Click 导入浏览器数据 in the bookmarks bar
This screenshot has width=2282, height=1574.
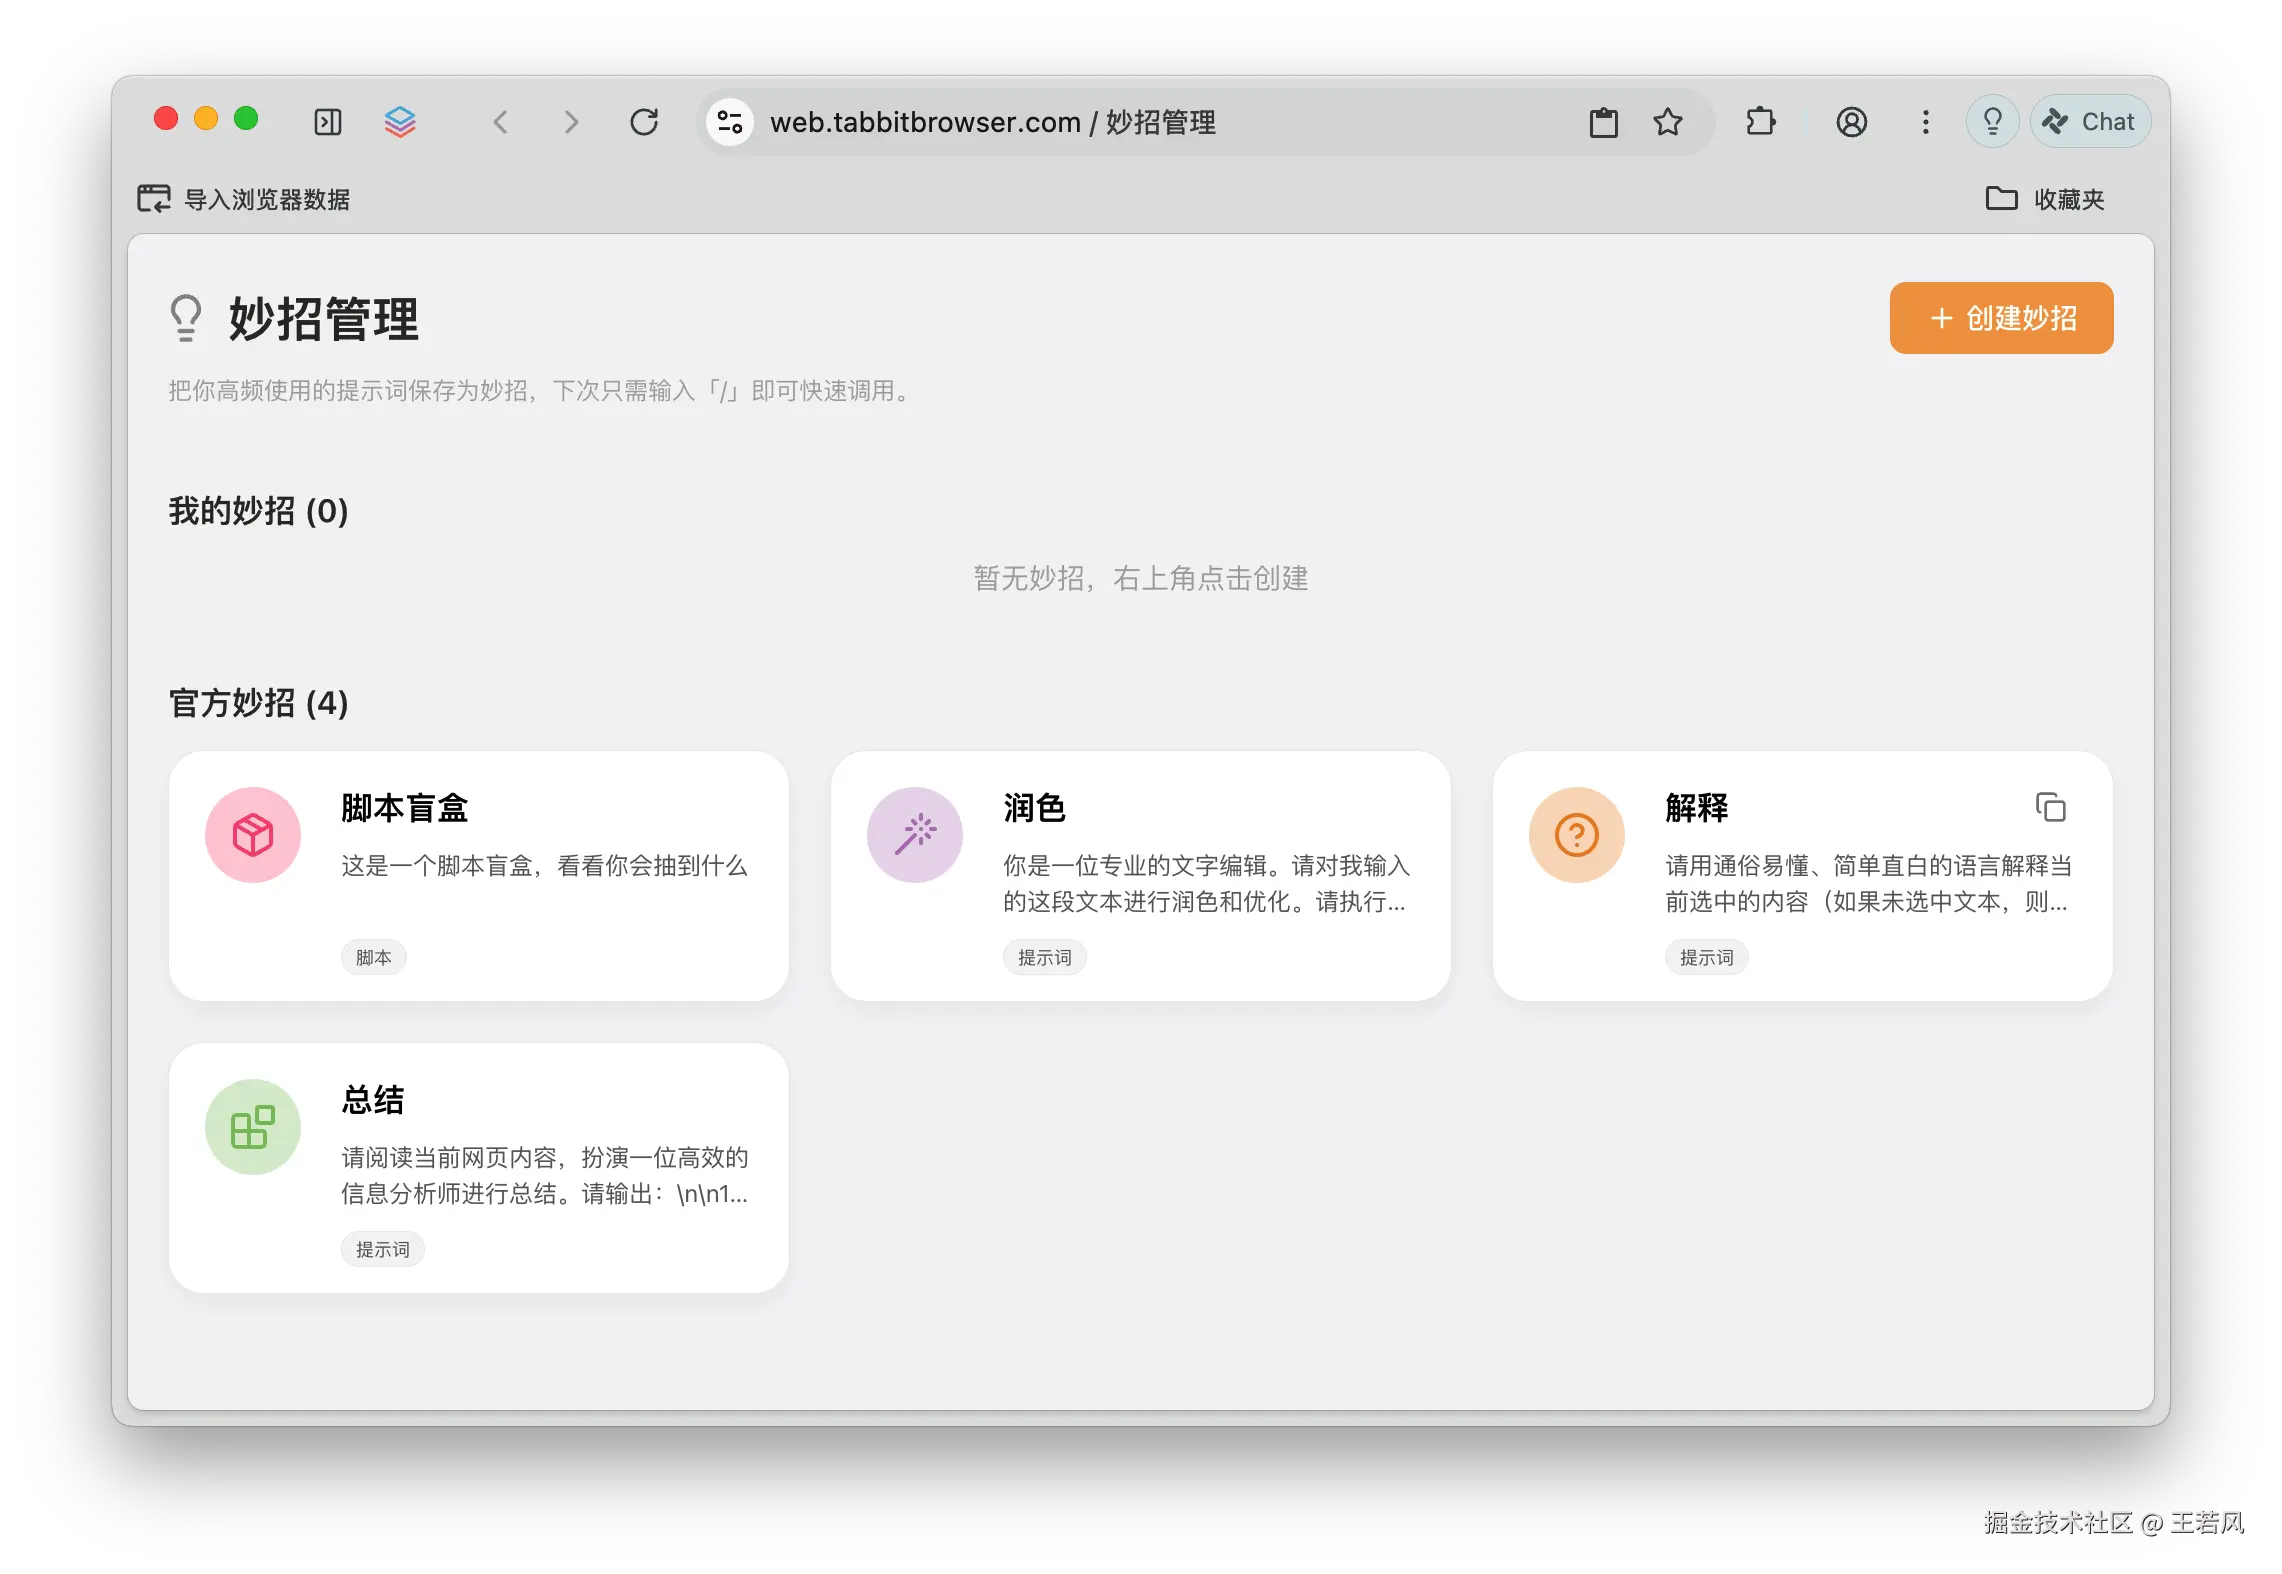245,199
